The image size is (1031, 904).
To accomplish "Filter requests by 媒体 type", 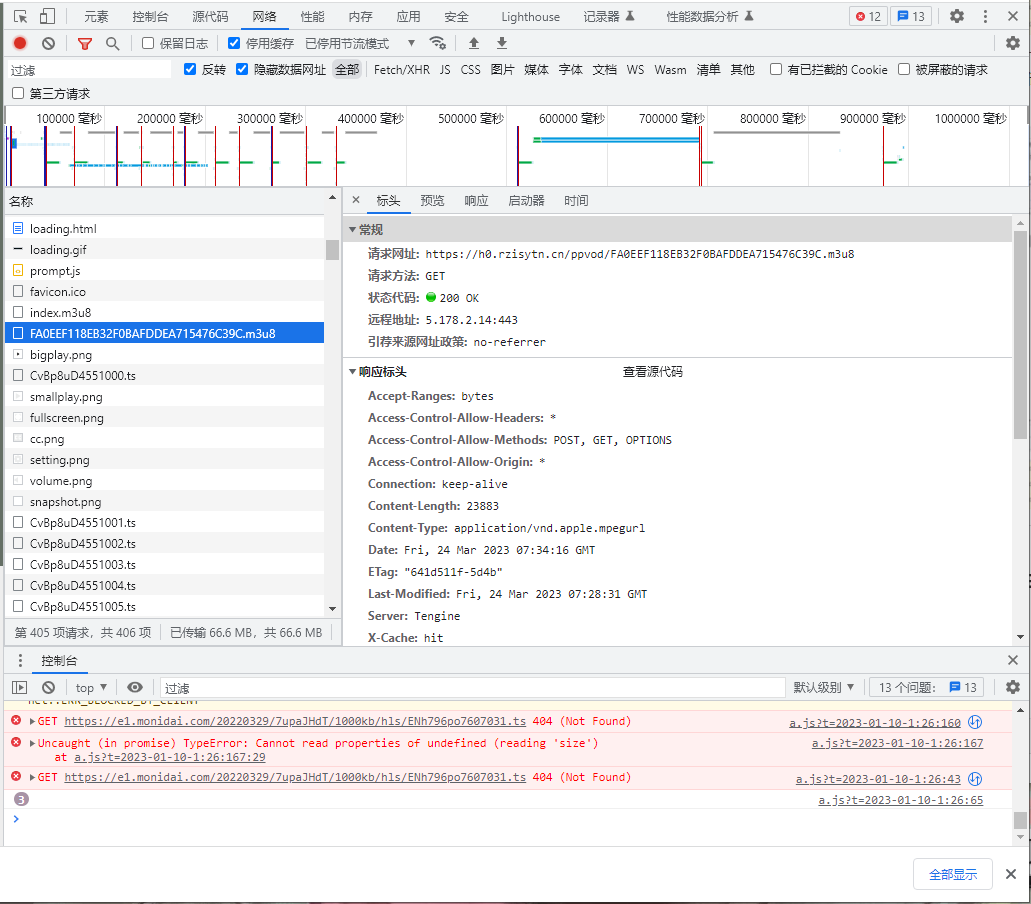I will coord(537,70).
